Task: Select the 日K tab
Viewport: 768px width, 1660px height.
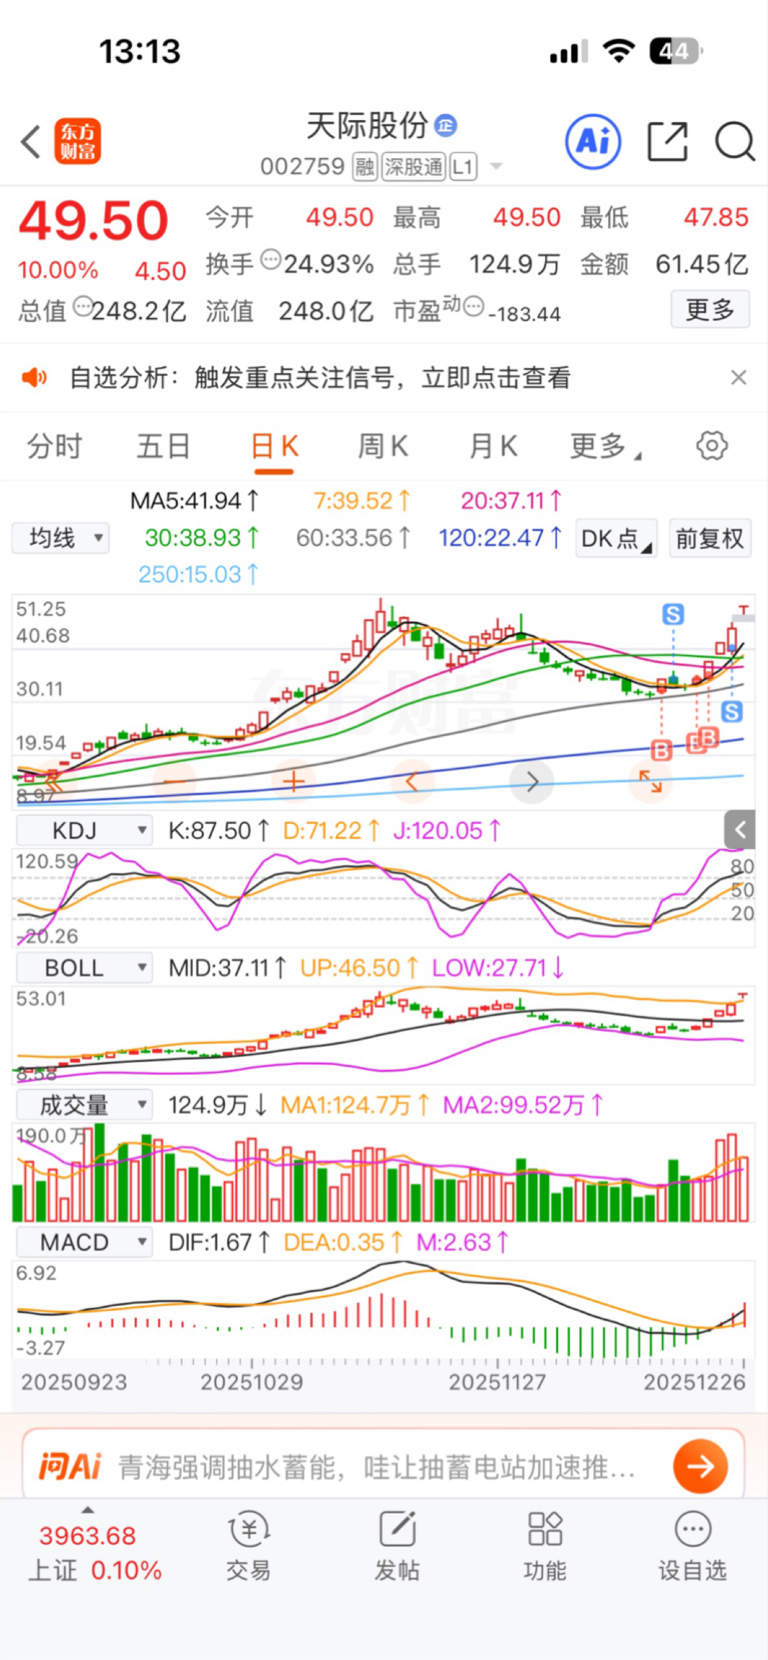Action: tap(274, 446)
